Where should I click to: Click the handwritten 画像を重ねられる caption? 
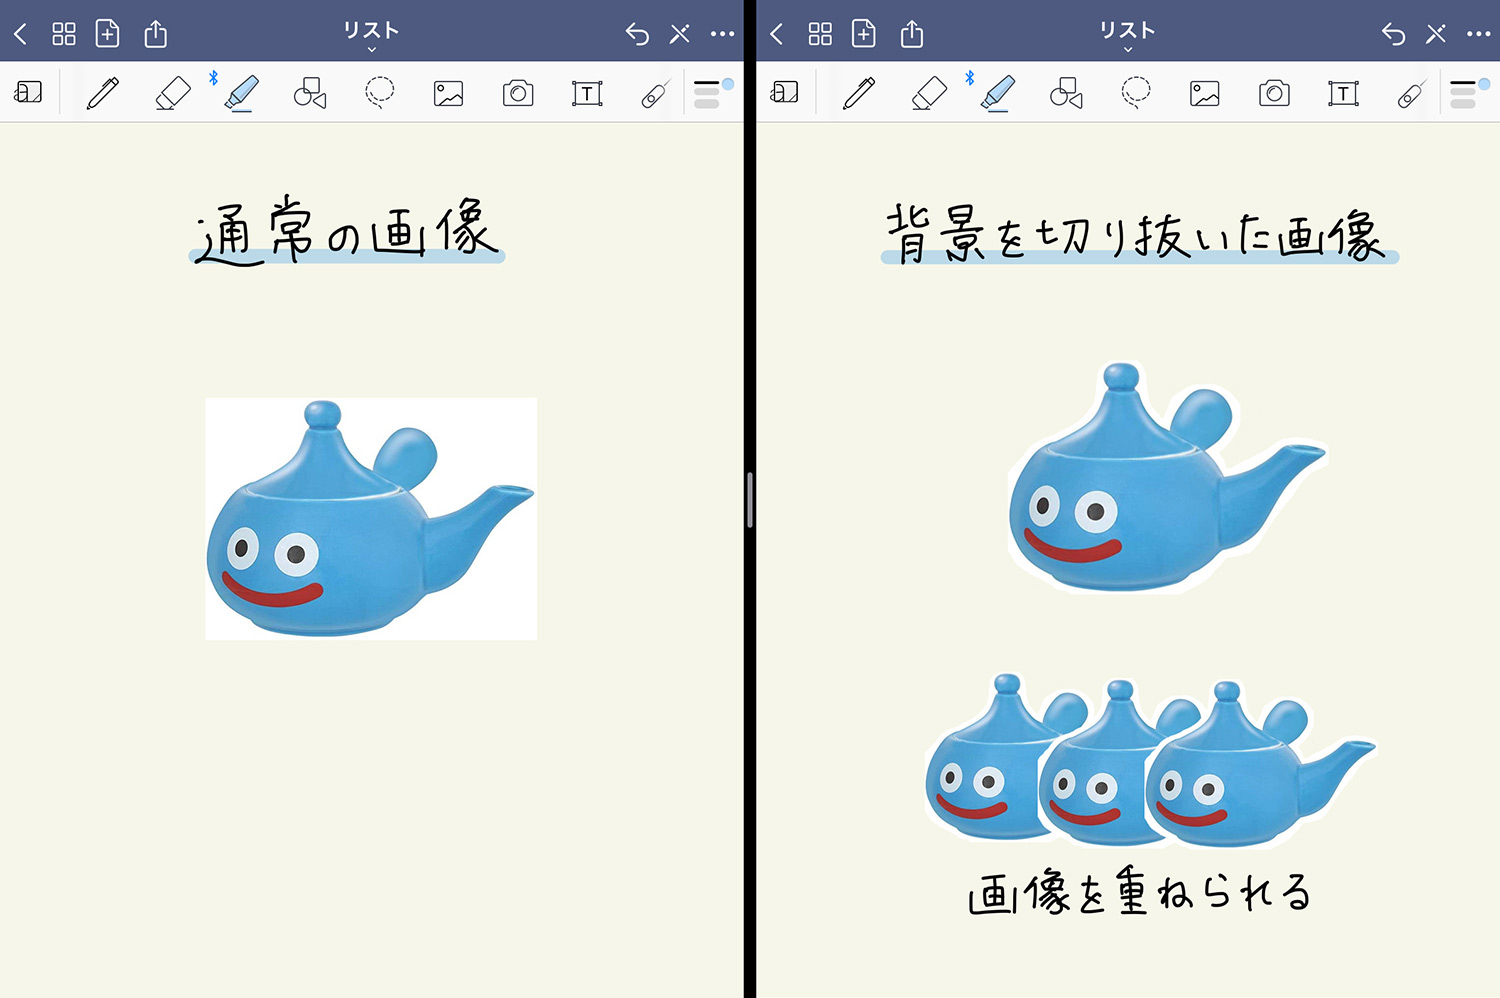(x=1139, y=890)
